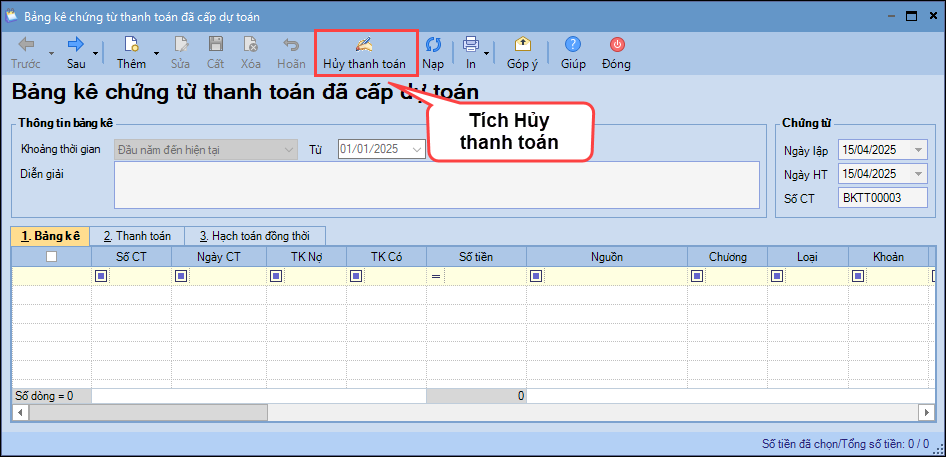Click the Khoản column header
This screenshot has height=457, width=946.
point(888,257)
